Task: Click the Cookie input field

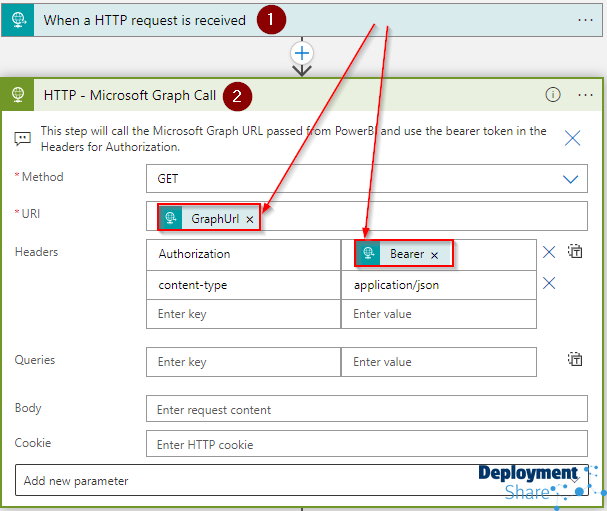Action: pyautogui.click(x=366, y=444)
